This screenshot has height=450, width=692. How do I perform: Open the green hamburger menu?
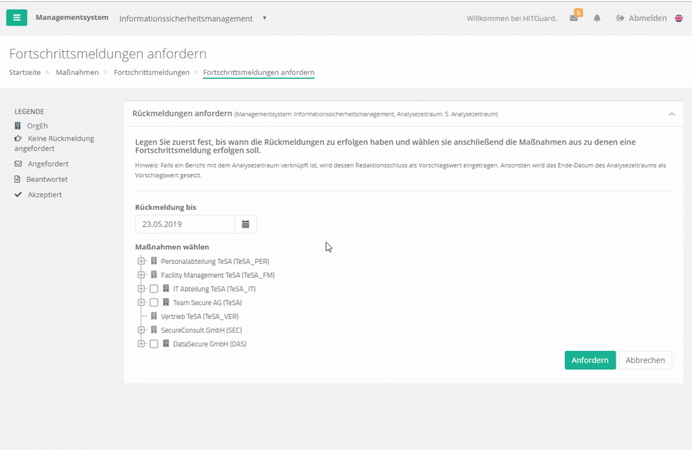tap(16, 18)
